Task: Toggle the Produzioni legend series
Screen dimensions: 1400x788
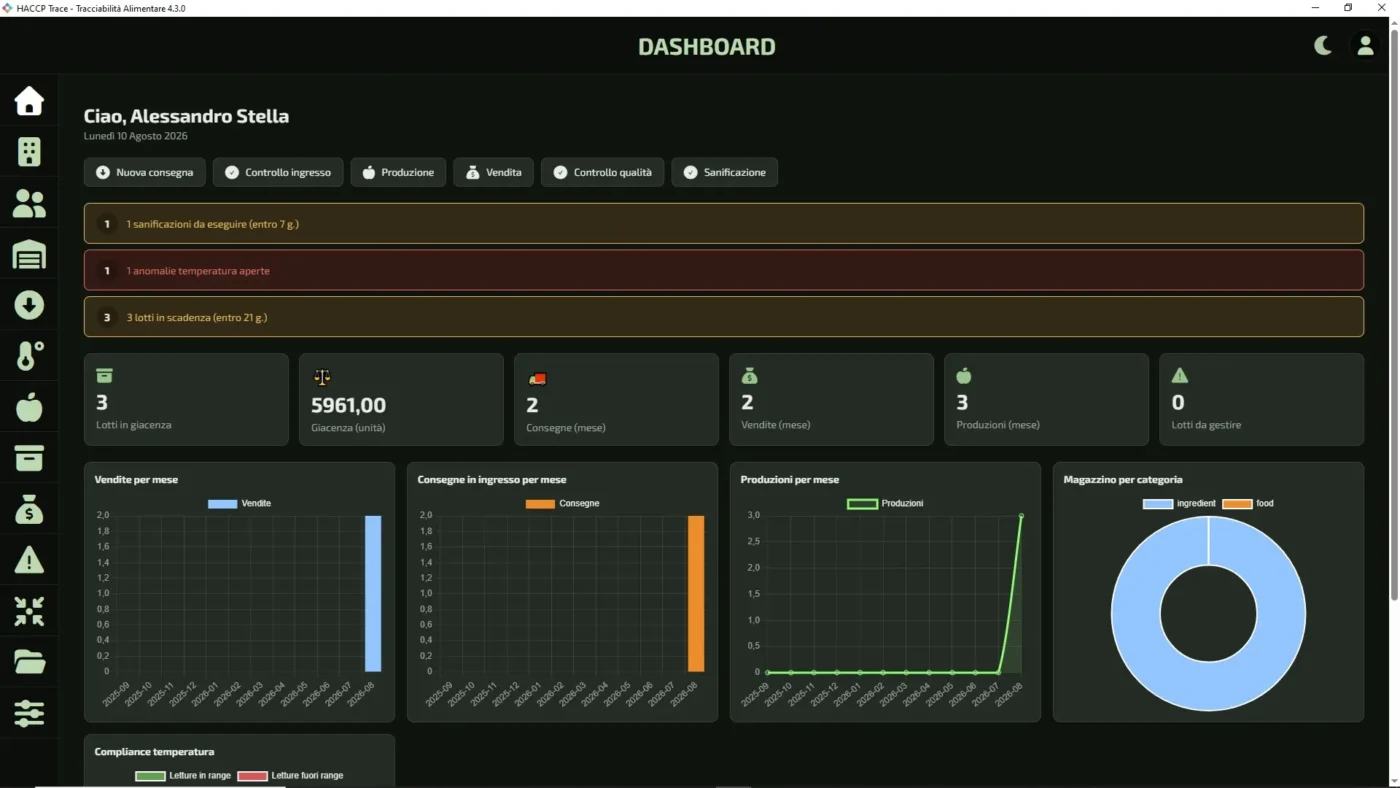Action: click(885, 503)
